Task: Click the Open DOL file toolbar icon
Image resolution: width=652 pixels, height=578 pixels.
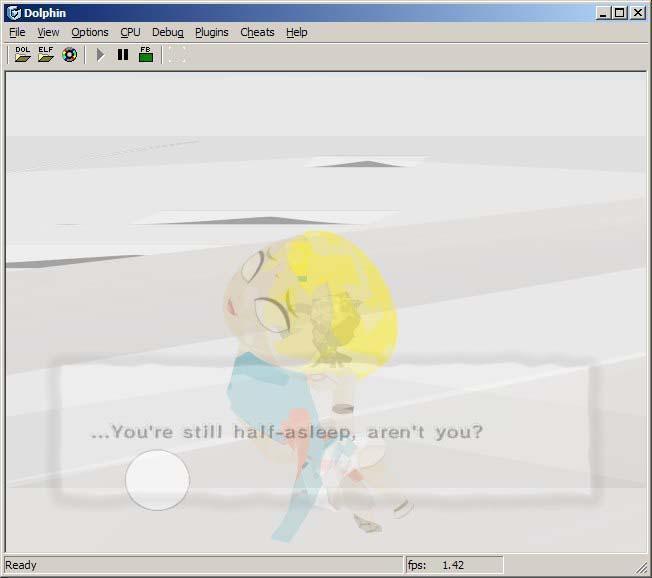Action: pyautogui.click(x=23, y=54)
